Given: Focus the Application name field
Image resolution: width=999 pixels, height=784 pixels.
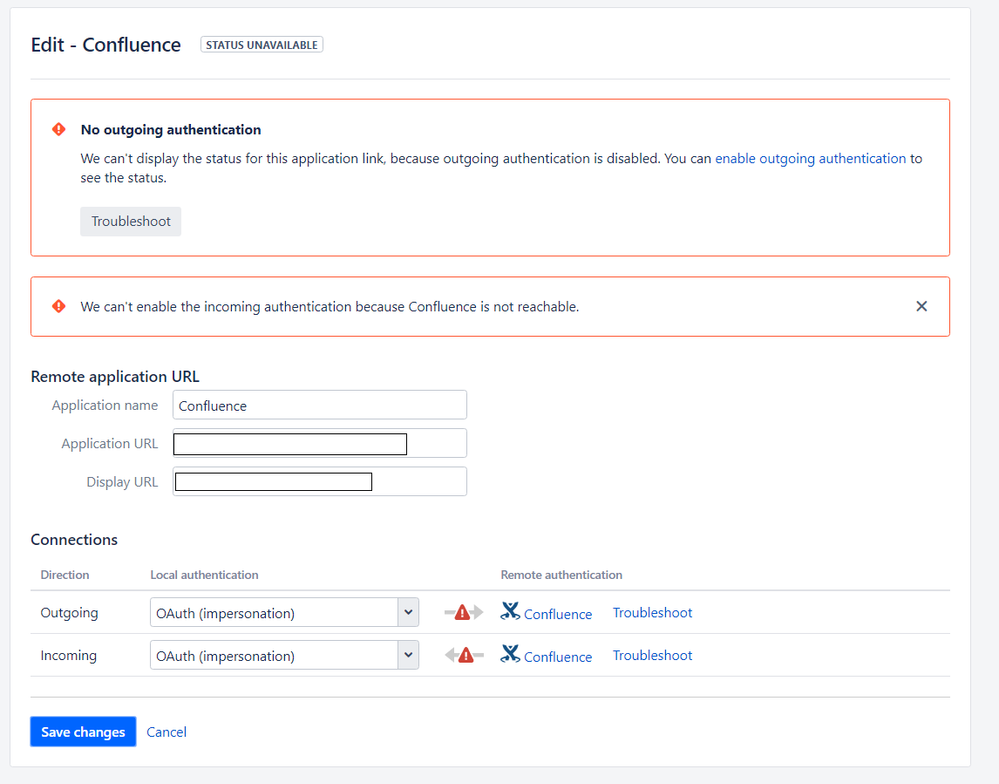Looking at the screenshot, I should 320,405.
